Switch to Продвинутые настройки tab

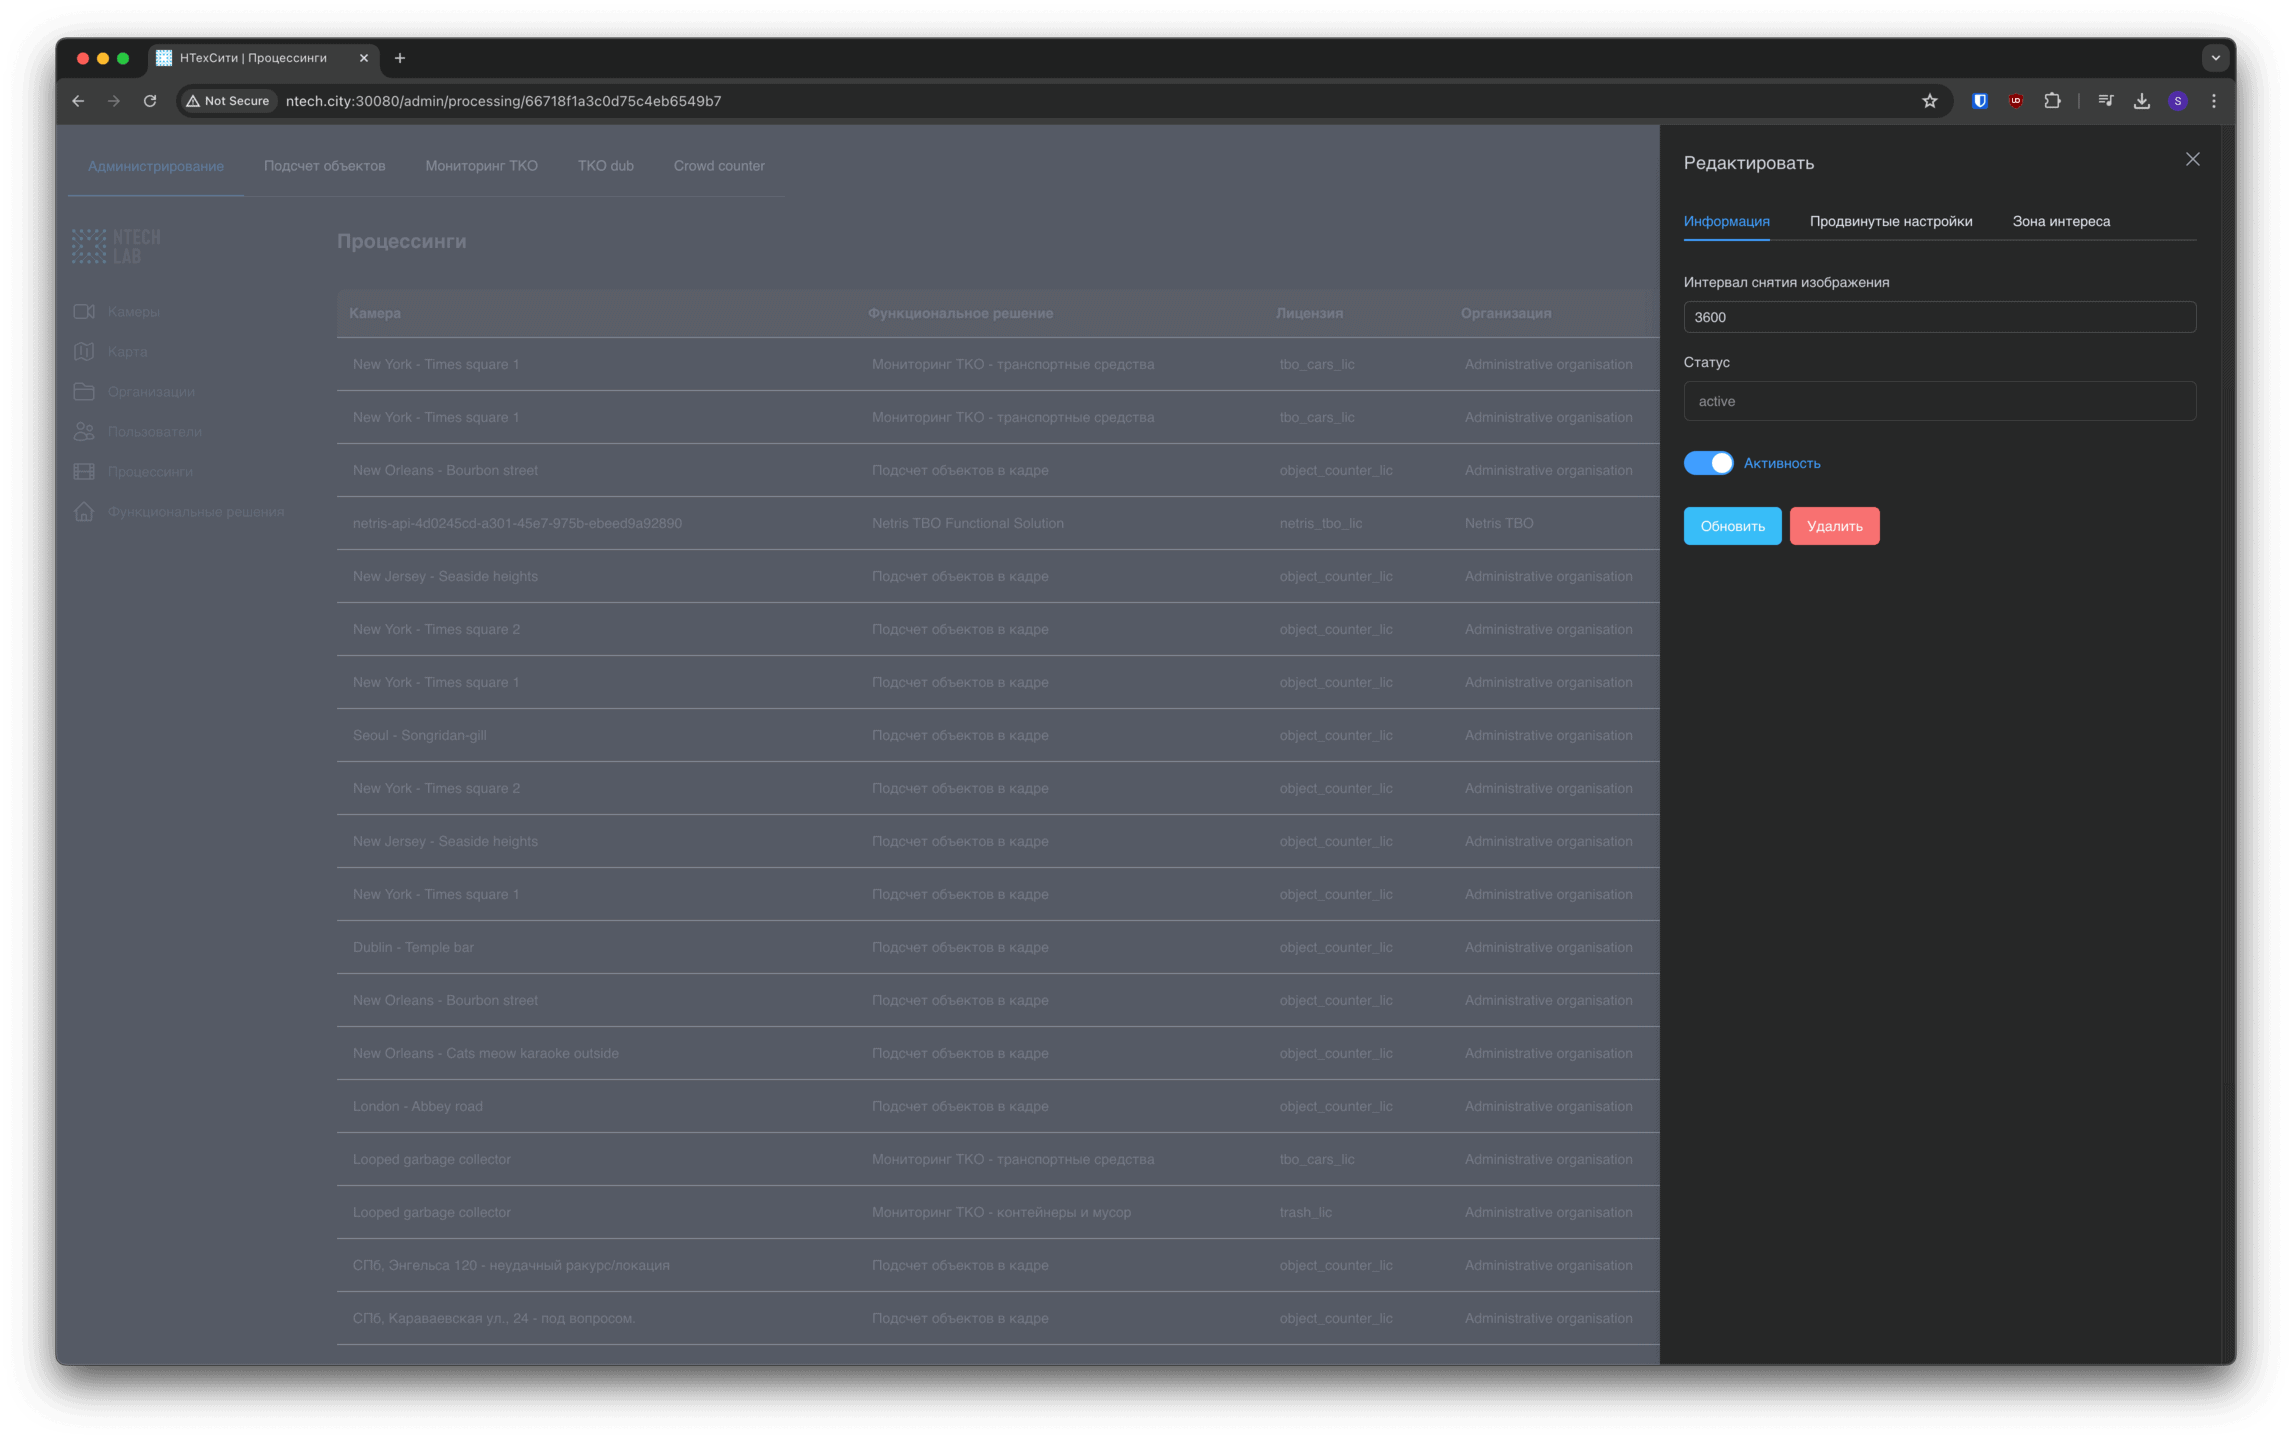tap(1890, 221)
